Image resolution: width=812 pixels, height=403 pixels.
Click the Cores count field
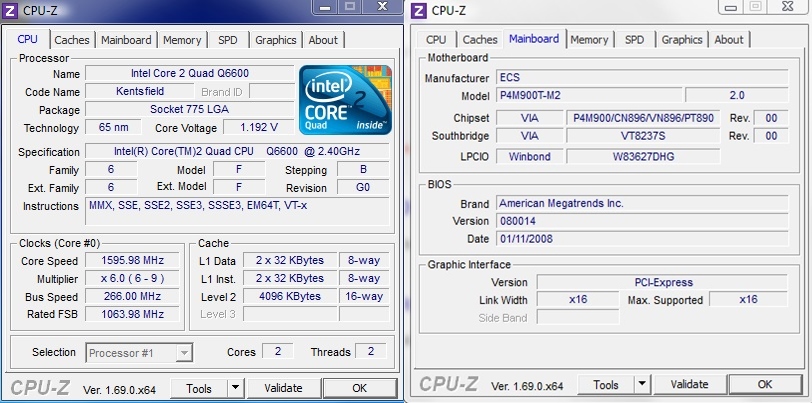point(278,351)
